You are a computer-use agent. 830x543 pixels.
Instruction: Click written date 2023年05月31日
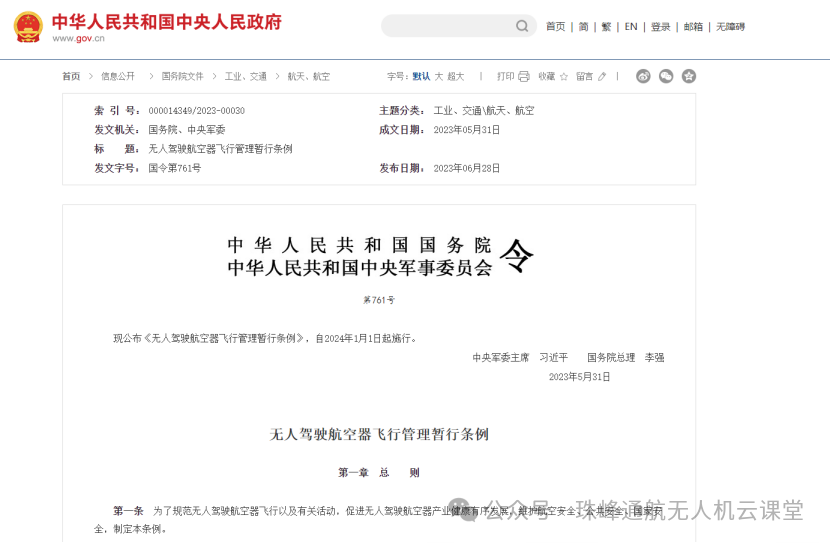point(467,130)
